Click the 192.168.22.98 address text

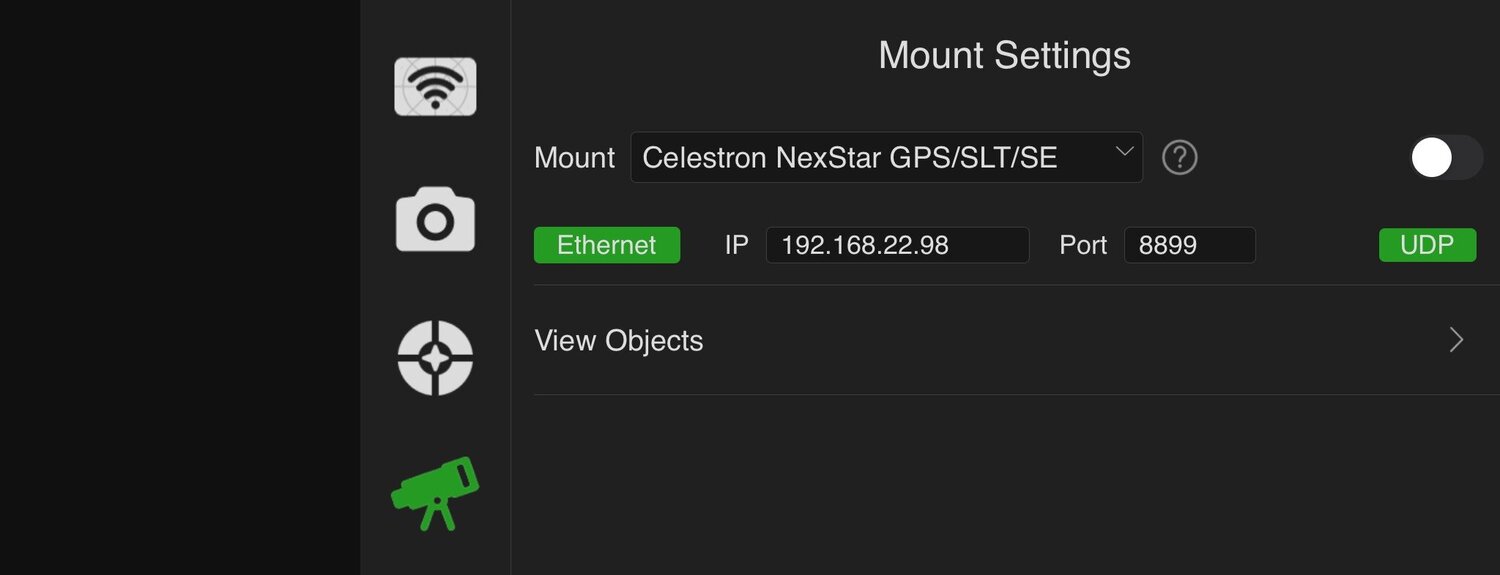coord(865,245)
